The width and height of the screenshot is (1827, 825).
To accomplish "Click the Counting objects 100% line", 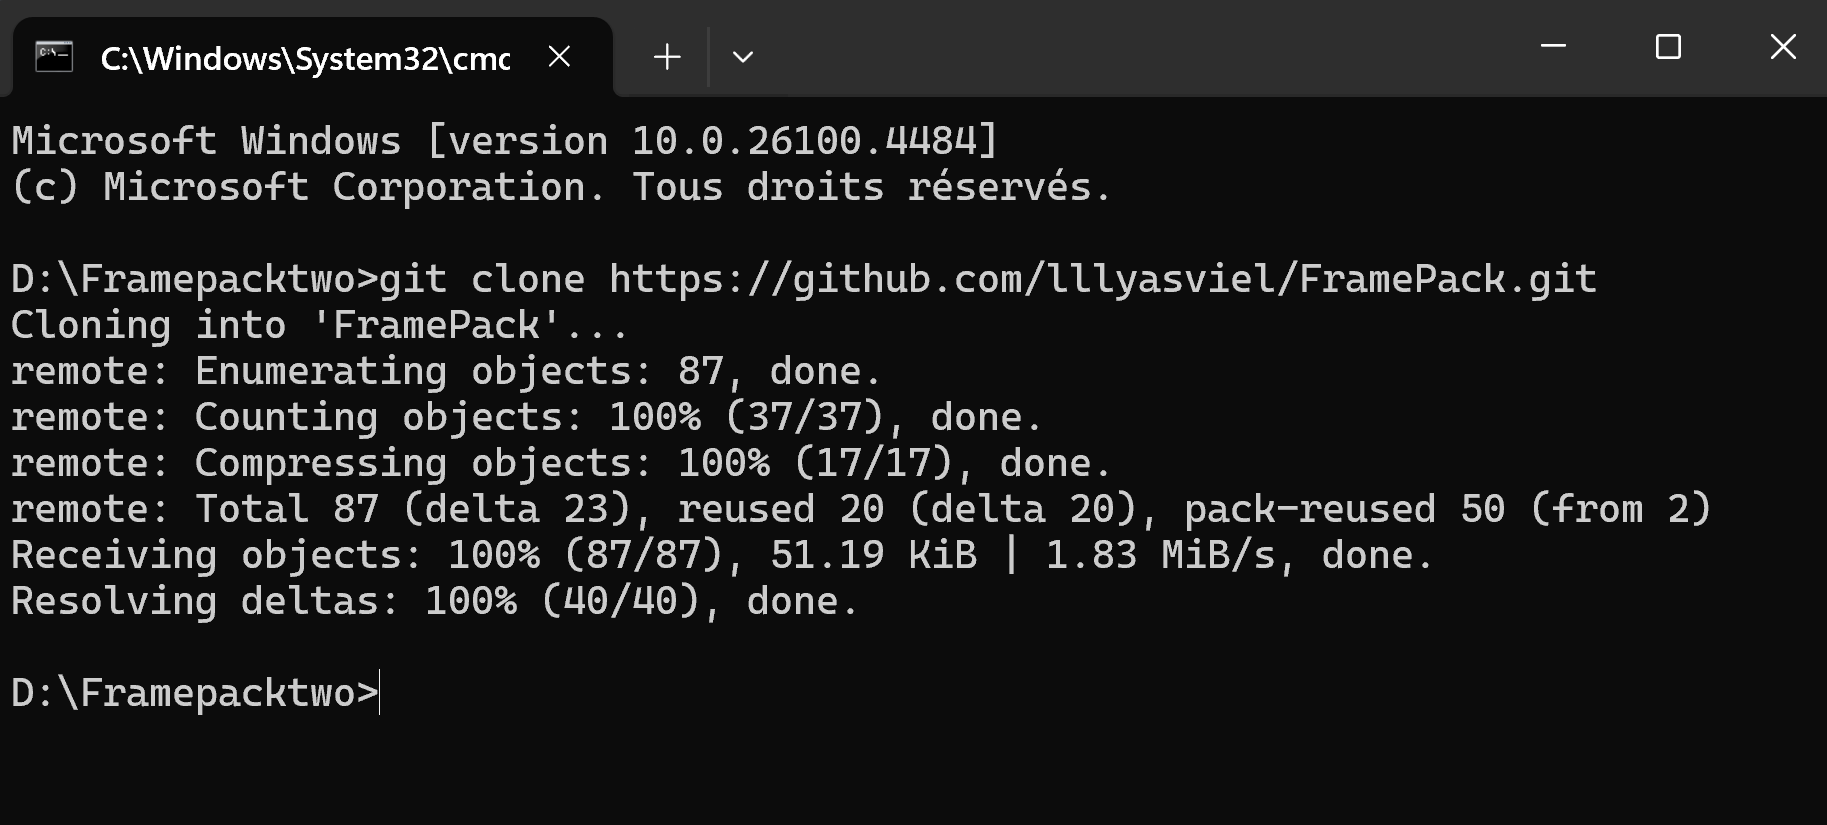I will pos(527,417).
